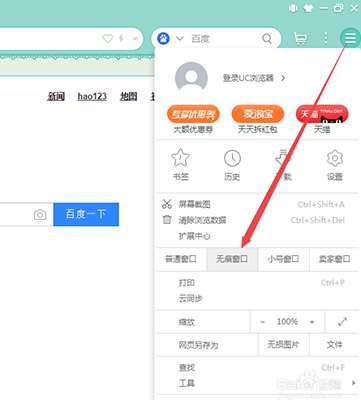
Task: Click the camera image-search icon
Action: [40, 215]
